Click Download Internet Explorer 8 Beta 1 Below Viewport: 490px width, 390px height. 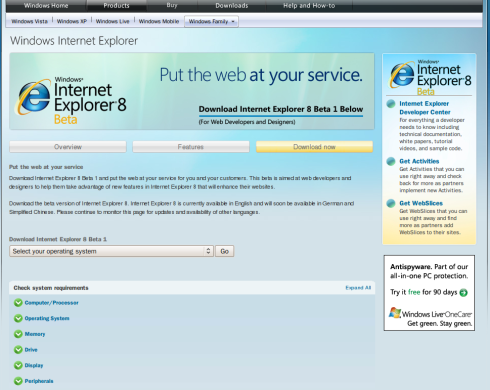click(281, 109)
